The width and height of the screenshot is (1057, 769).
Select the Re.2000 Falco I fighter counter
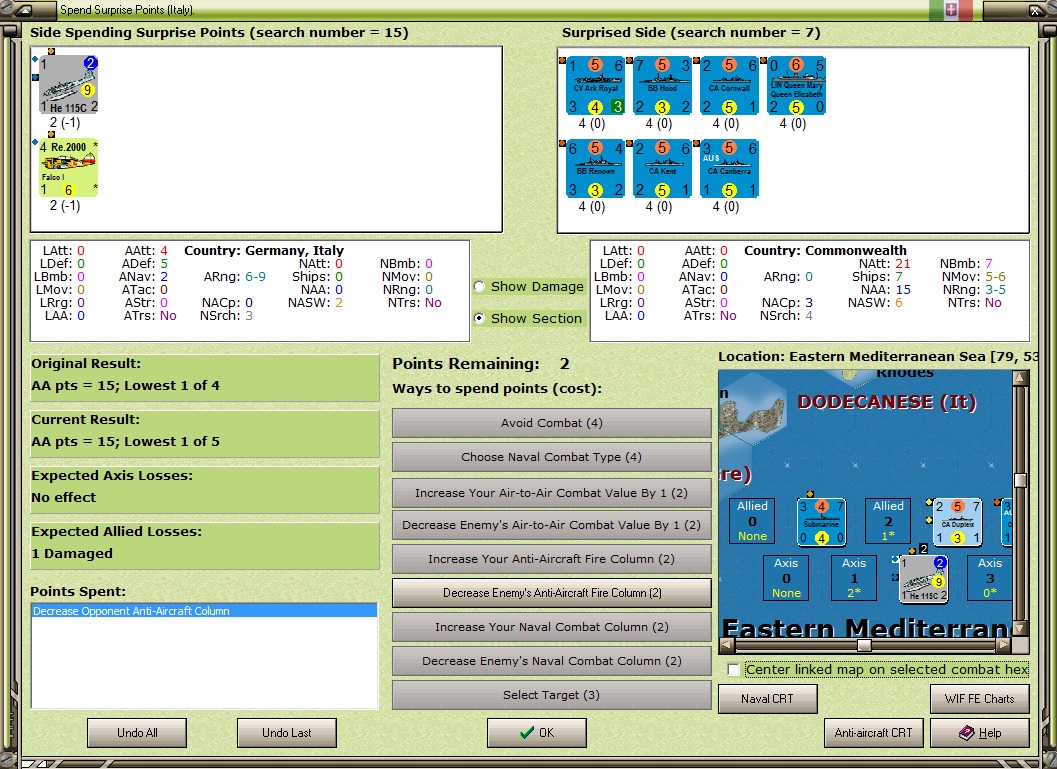click(69, 168)
